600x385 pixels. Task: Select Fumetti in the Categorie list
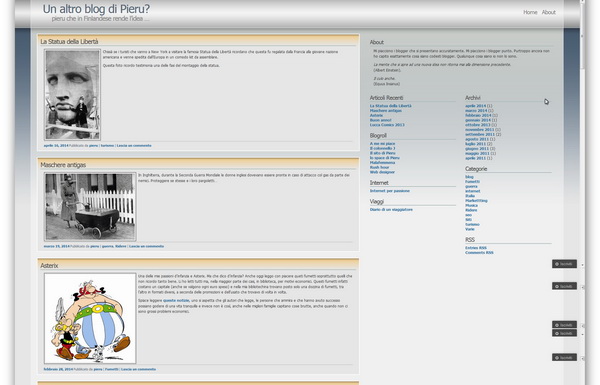[x=472, y=182]
